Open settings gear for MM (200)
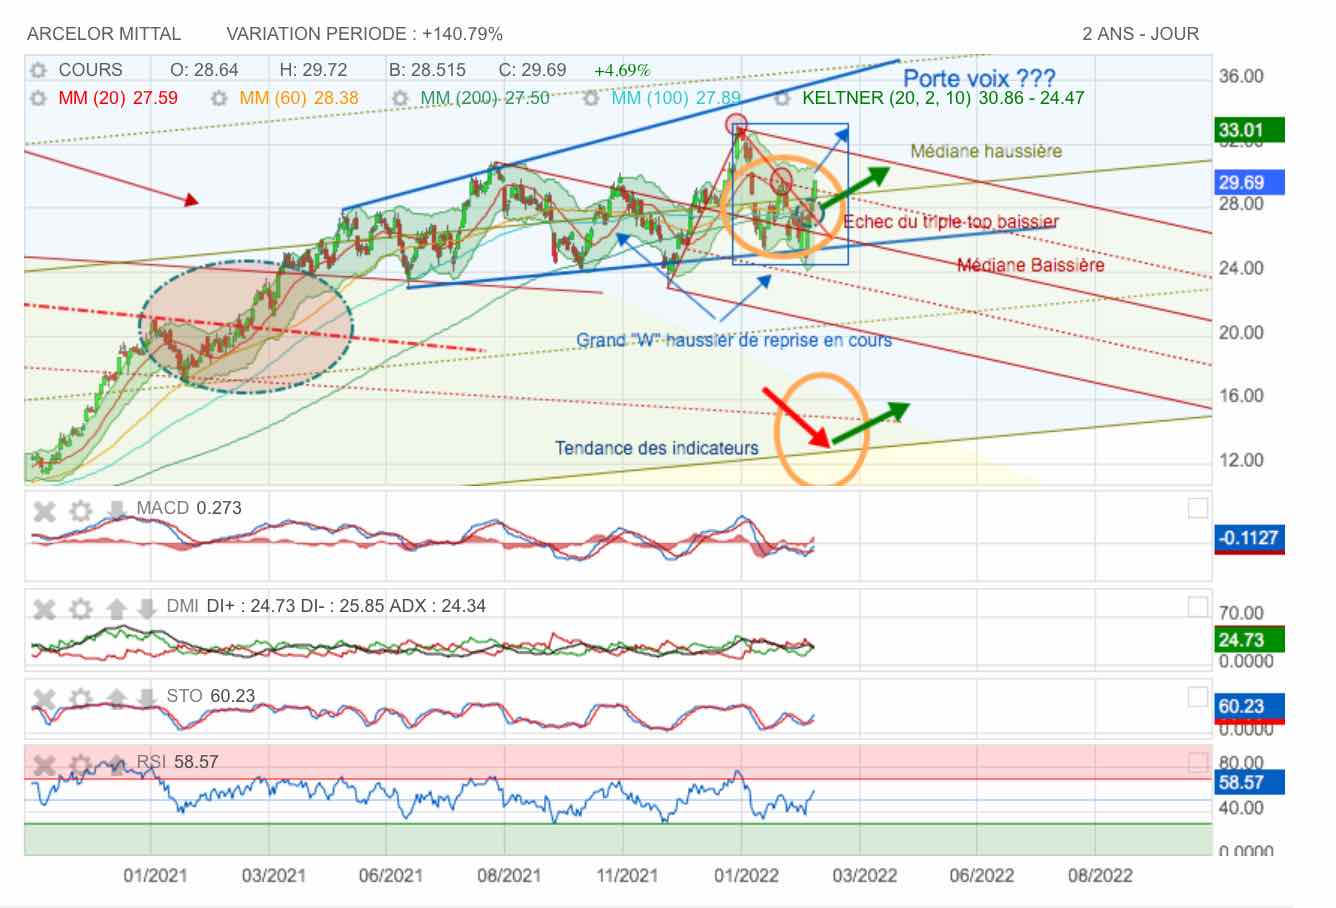 [400, 98]
